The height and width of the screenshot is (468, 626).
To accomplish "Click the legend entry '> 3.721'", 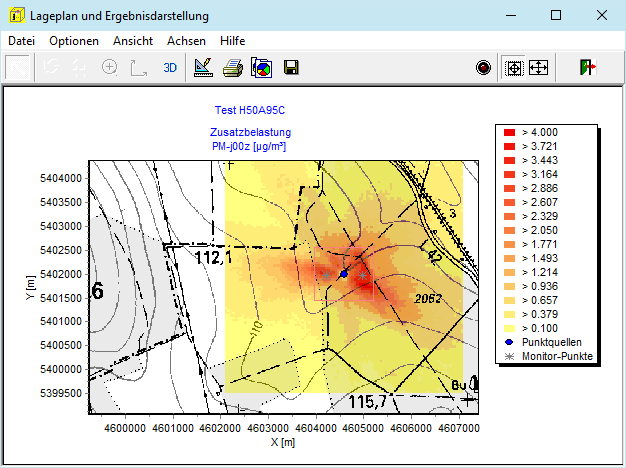I will click(x=539, y=146).
